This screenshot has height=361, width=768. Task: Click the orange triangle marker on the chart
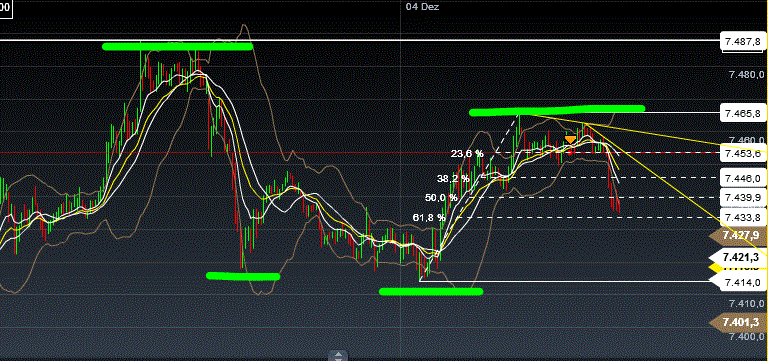570,140
